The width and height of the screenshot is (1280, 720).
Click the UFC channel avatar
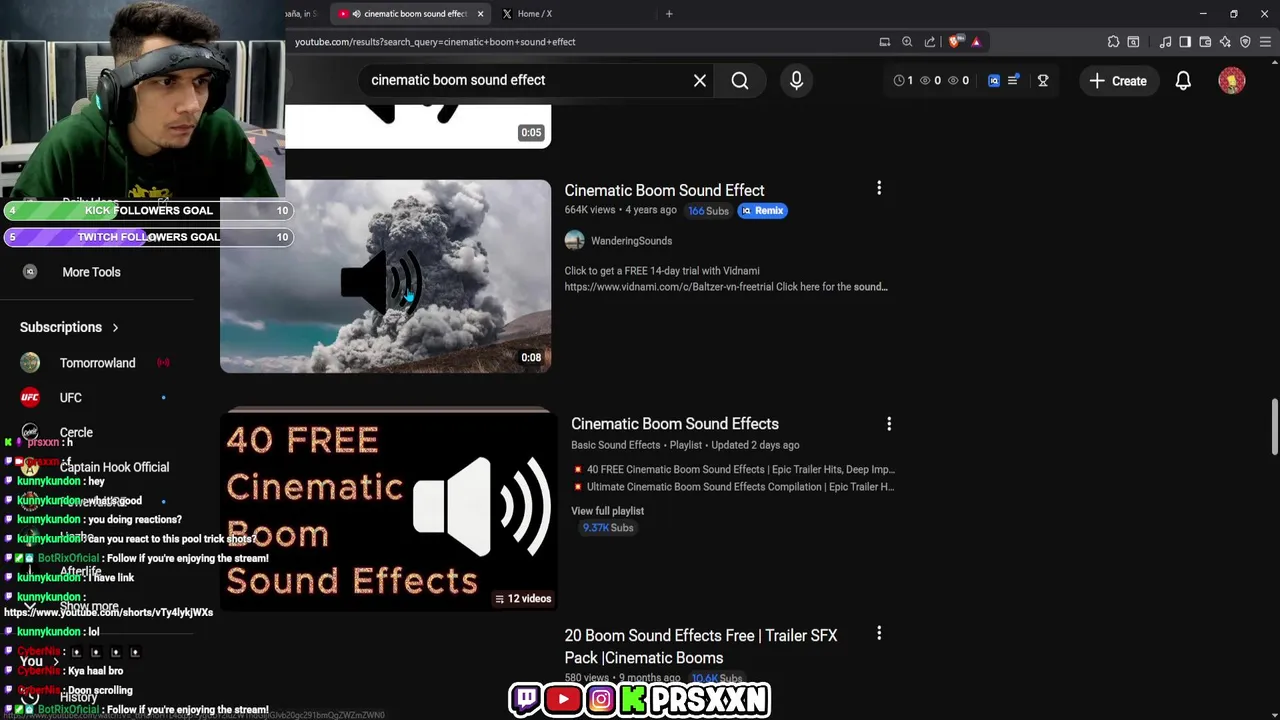30,398
